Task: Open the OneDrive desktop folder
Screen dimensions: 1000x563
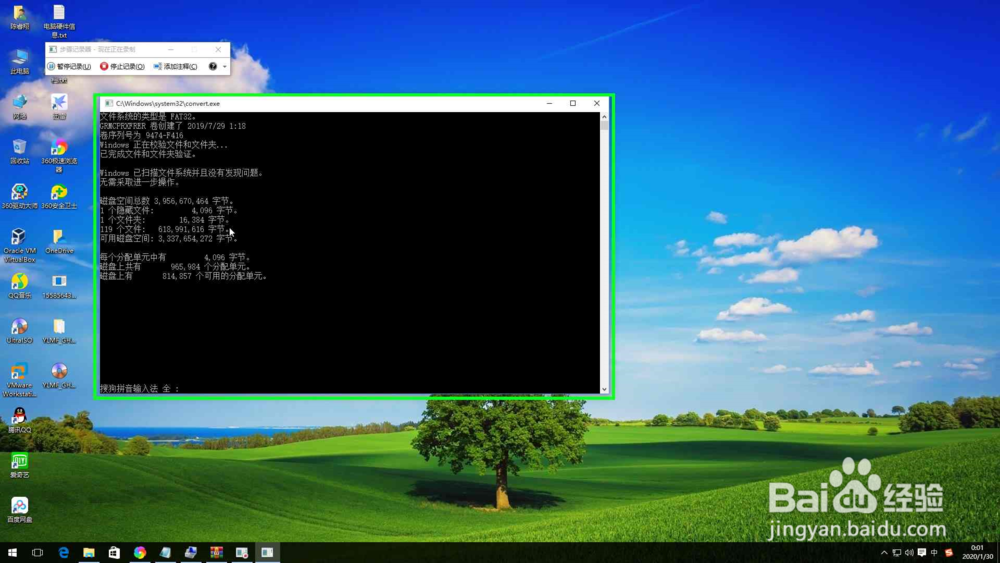Action: tap(59, 242)
